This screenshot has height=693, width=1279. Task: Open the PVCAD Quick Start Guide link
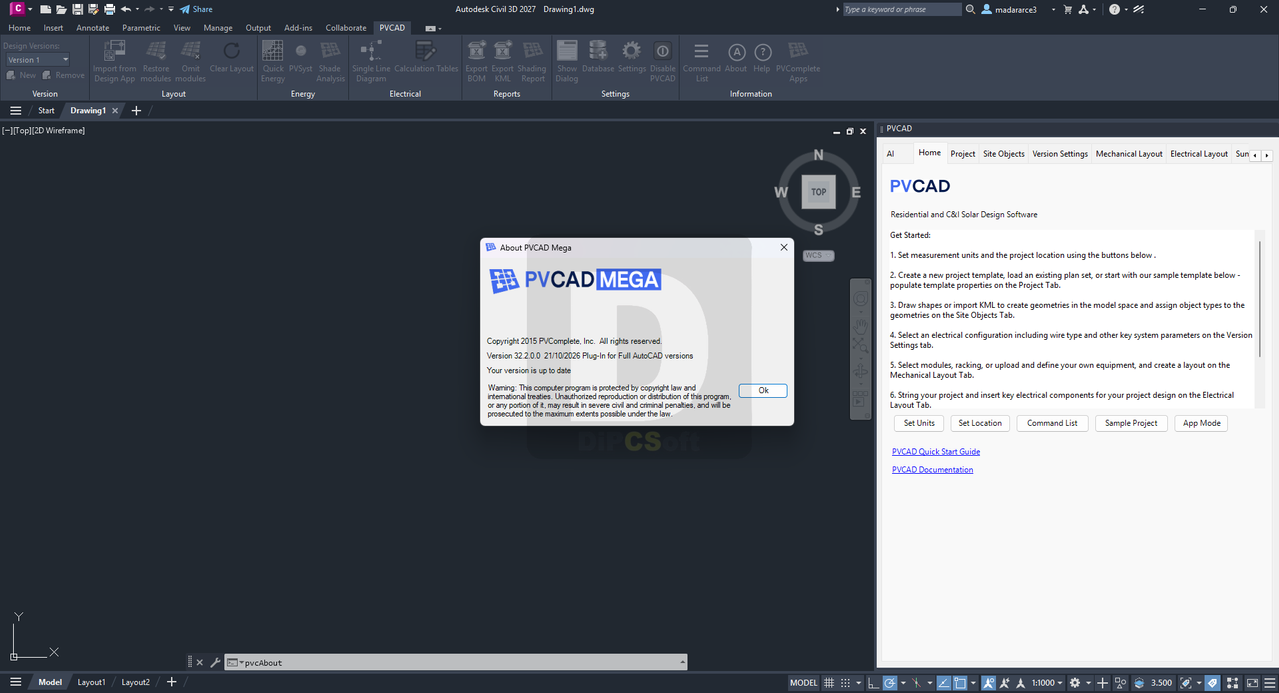(x=936, y=452)
